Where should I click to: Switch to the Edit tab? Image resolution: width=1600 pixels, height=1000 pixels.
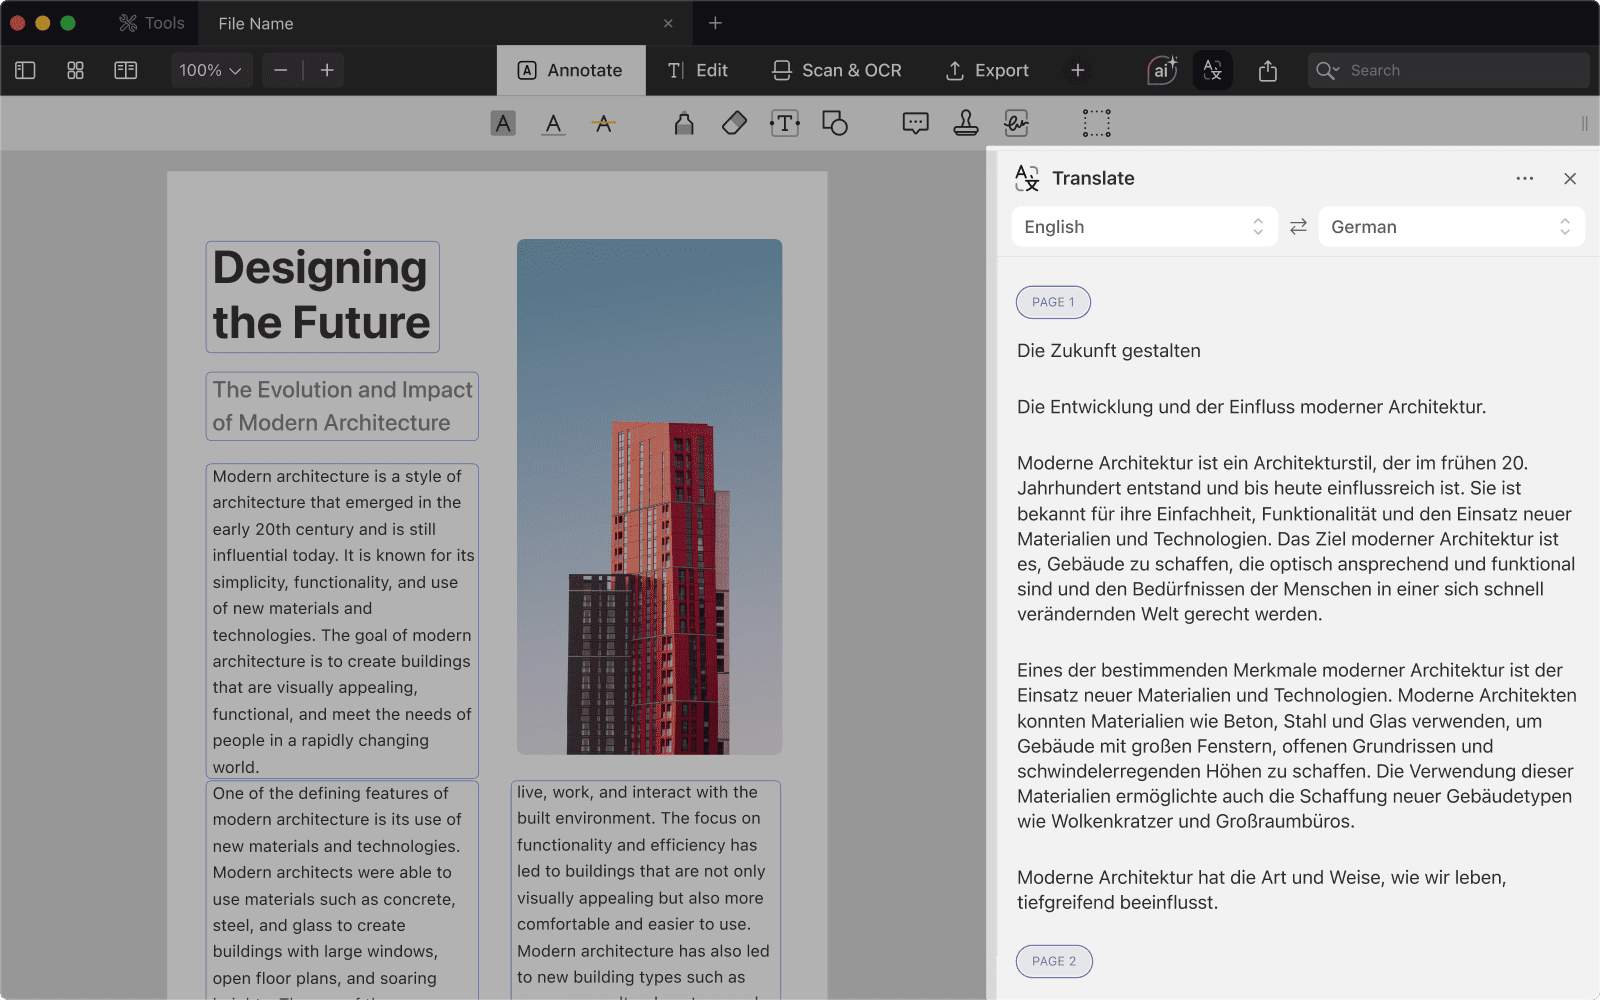click(698, 71)
